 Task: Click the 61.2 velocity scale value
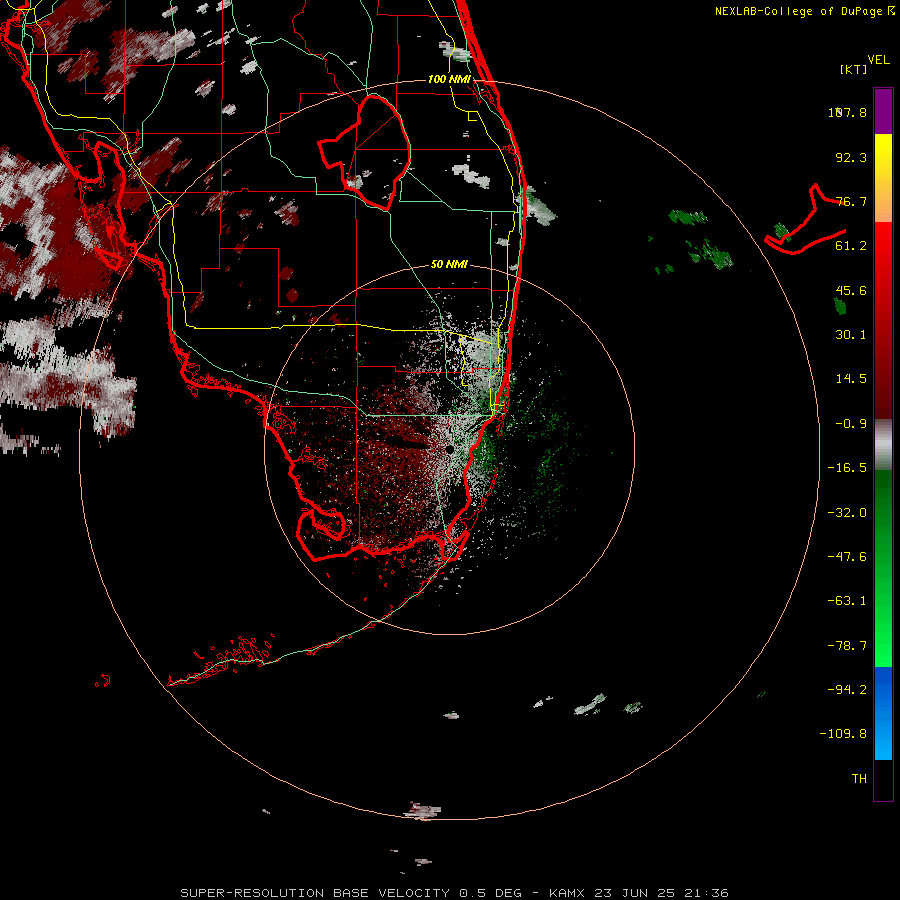click(x=851, y=246)
